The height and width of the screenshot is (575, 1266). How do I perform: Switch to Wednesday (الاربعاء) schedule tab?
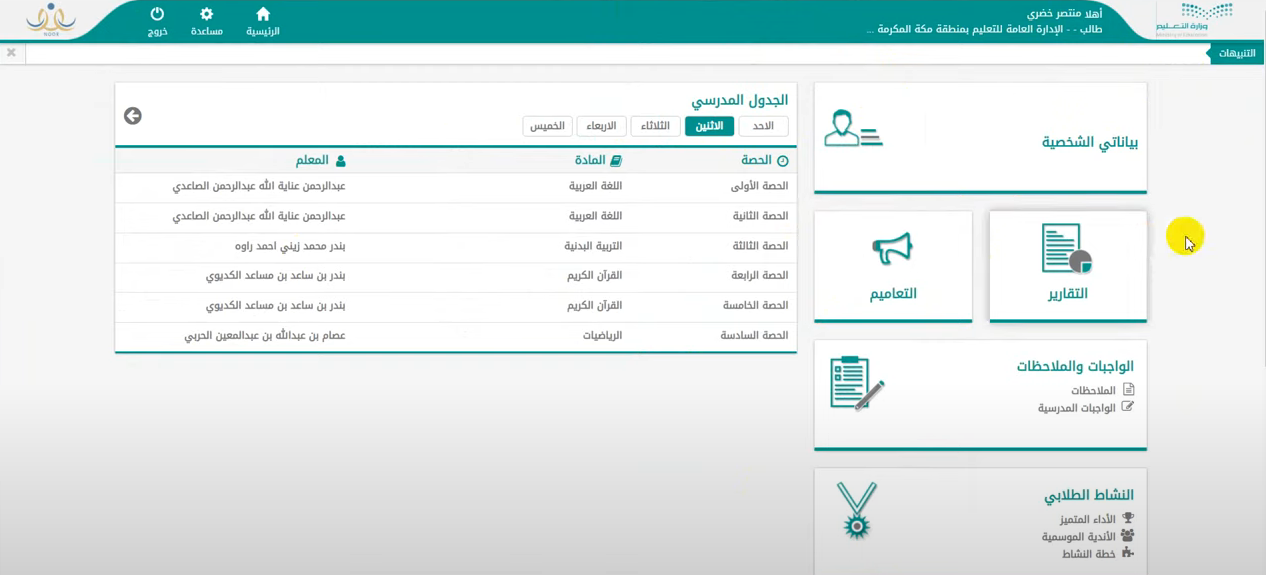(601, 126)
